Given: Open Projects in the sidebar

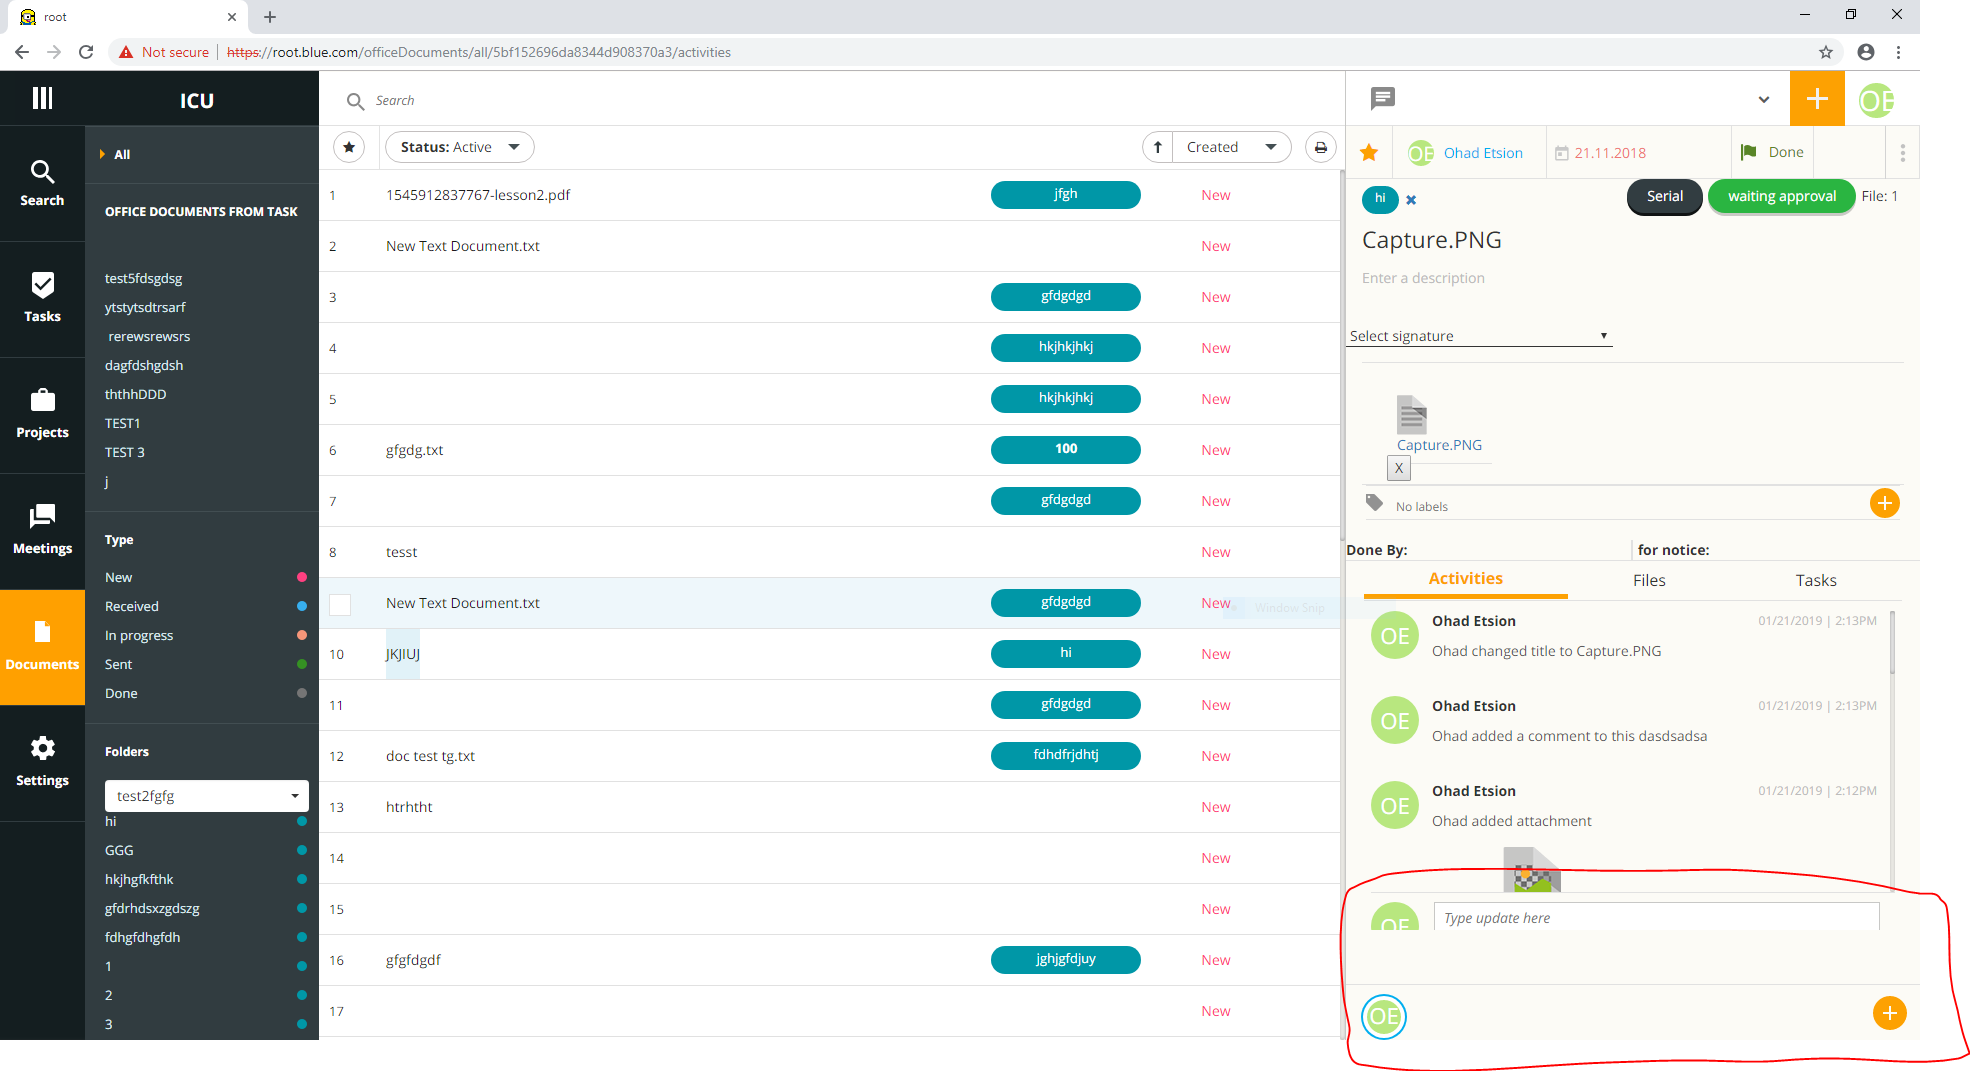Looking at the screenshot, I should click(42, 414).
